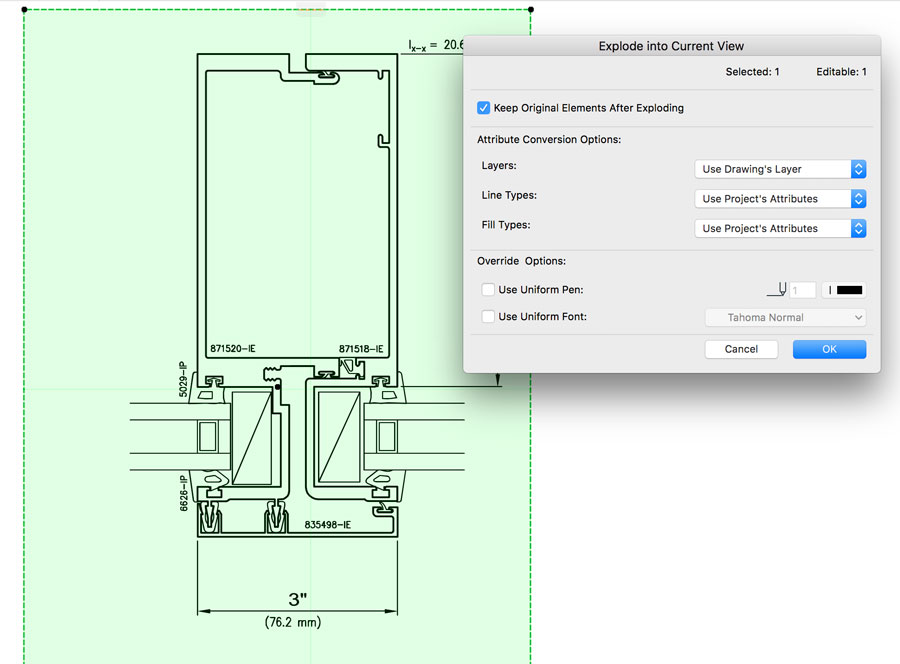Open the Layers dropdown showing Use Drawing's Layer

tap(780, 169)
